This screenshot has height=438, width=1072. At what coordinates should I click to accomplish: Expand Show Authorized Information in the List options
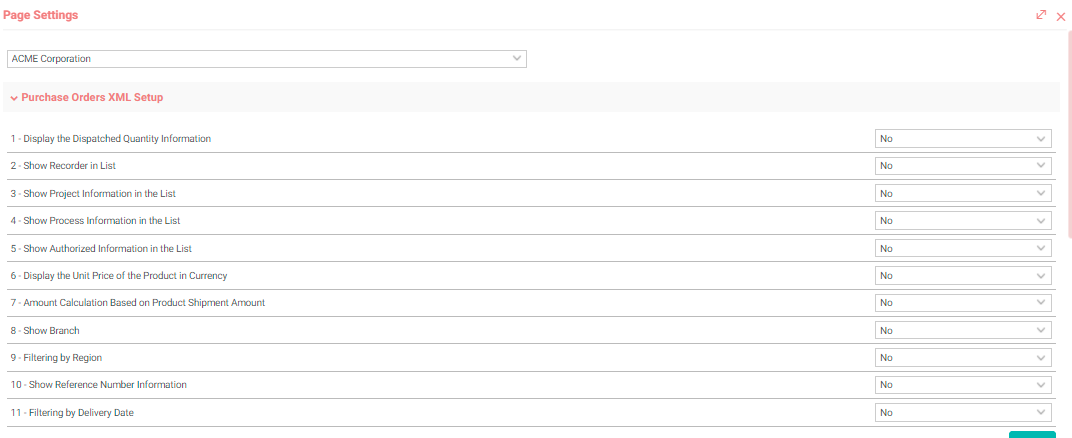coord(963,248)
